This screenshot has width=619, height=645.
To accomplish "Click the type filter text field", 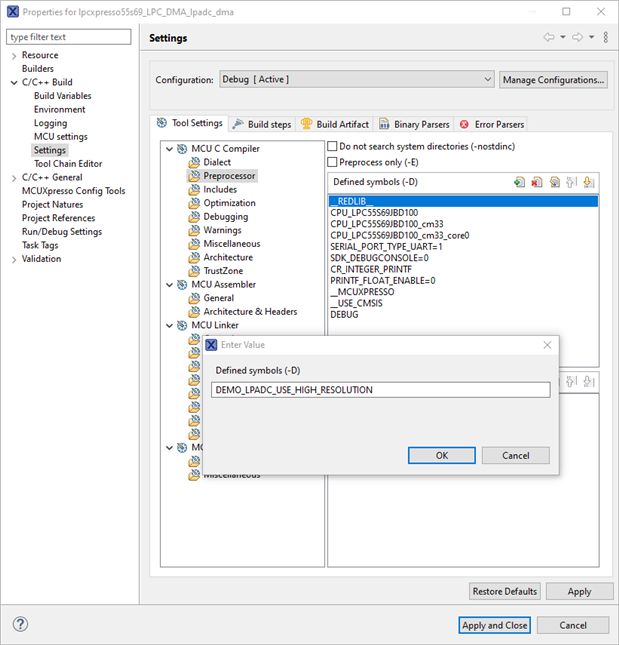I will click(69, 37).
